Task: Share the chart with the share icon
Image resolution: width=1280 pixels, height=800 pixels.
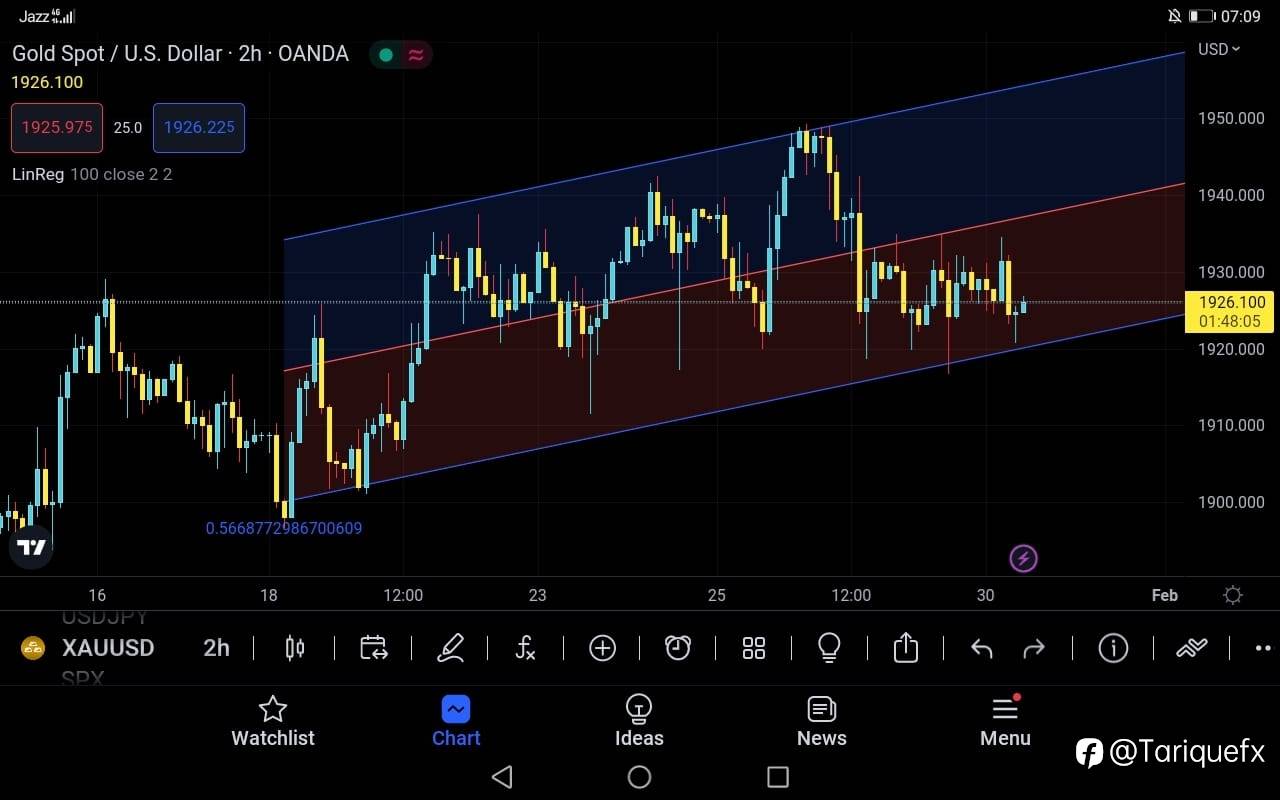Action: pyautogui.click(x=905, y=647)
